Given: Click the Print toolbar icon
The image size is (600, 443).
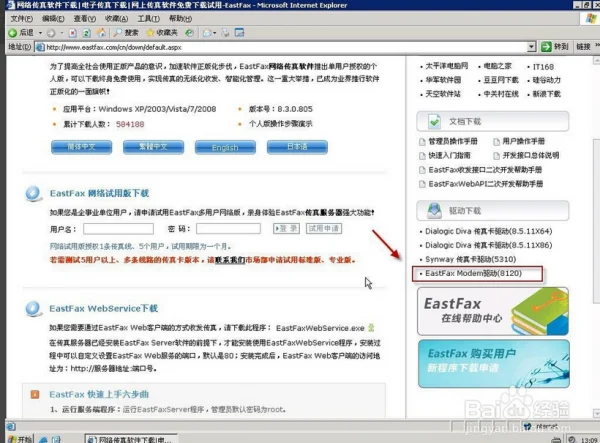Looking at the screenshot, I should click(225, 33).
